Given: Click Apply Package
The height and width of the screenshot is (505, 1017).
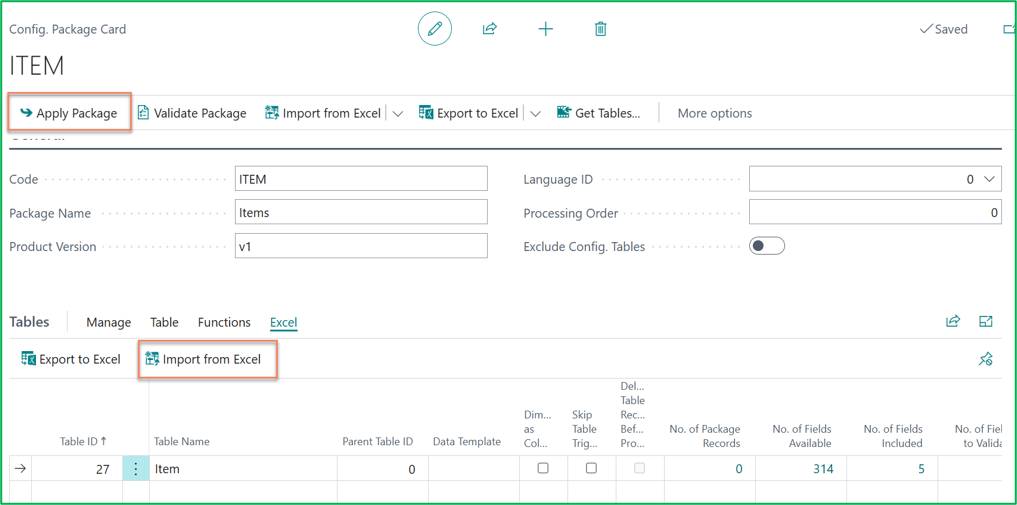Looking at the screenshot, I should coord(69,113).
